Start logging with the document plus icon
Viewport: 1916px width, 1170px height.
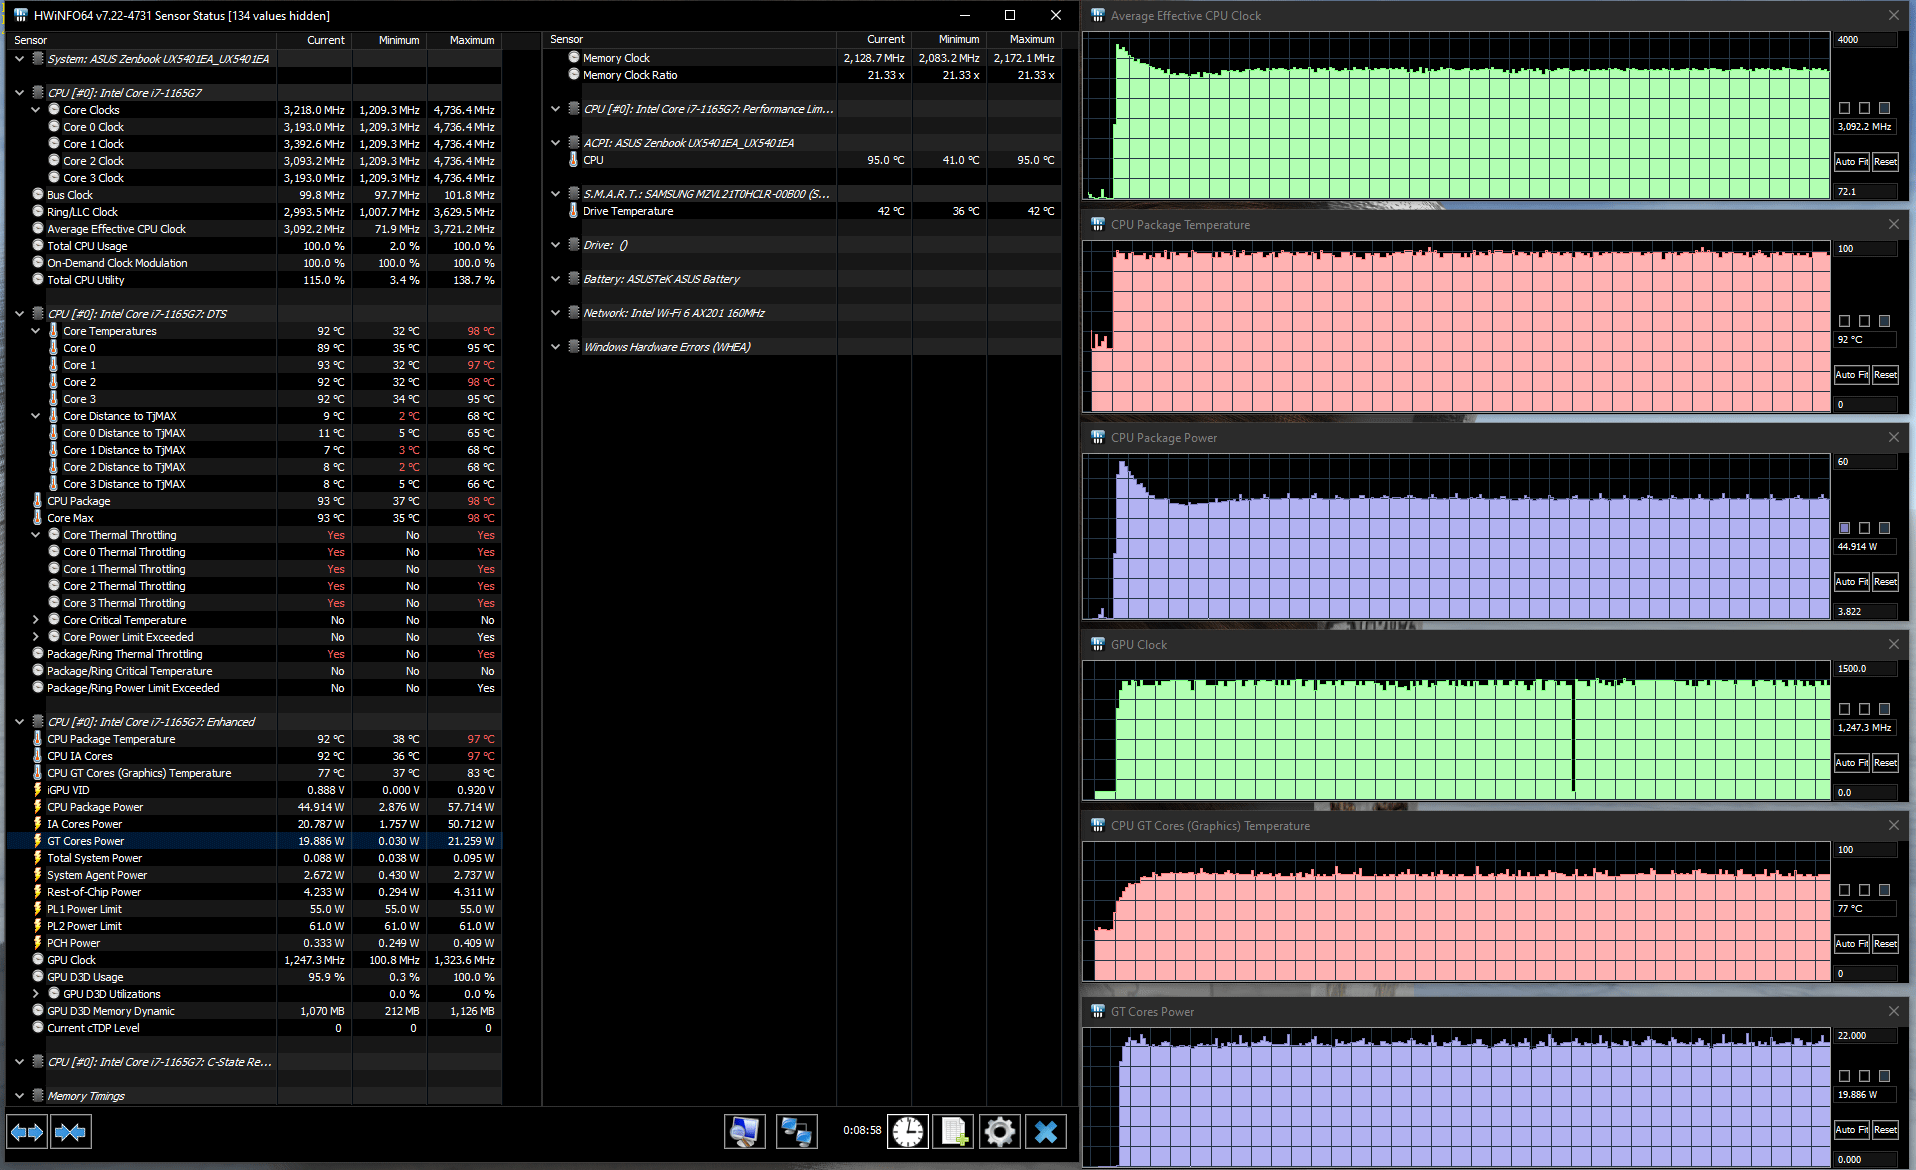(x=954, y=1131)
